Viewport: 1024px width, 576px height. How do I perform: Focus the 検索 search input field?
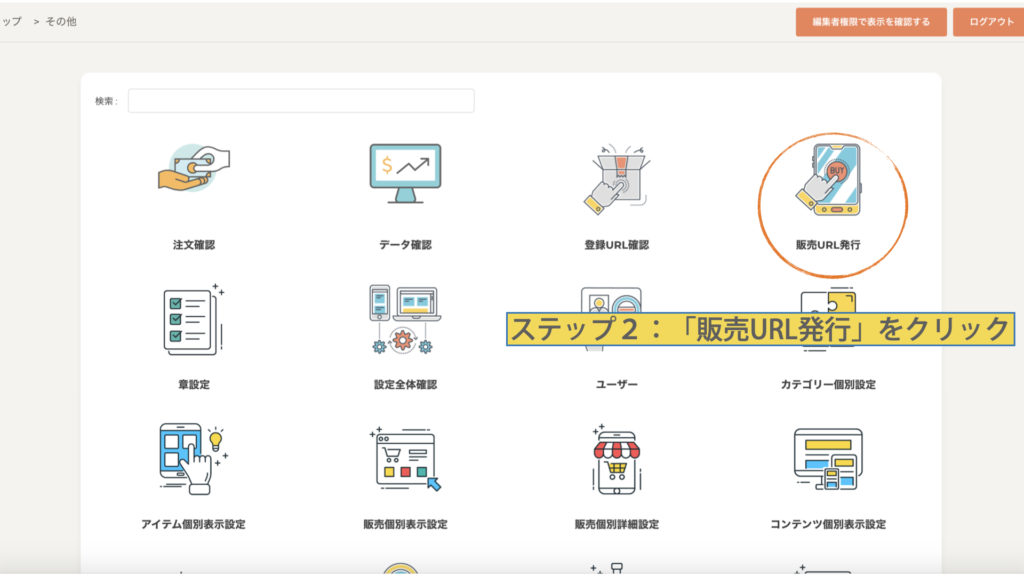(x=300, y=101)
